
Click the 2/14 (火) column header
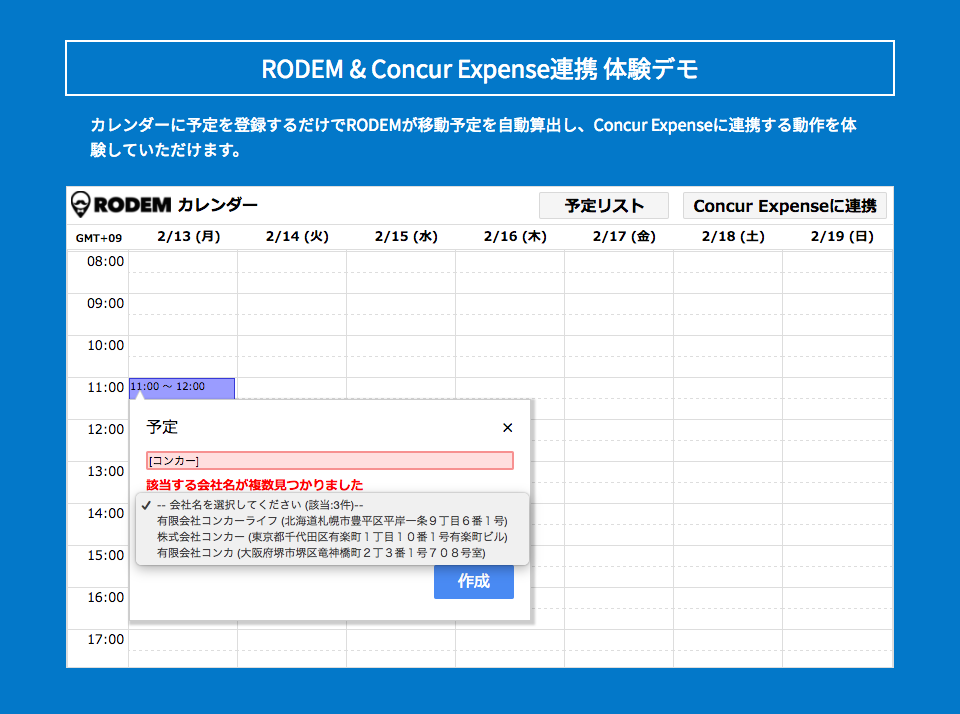[298, 236]
